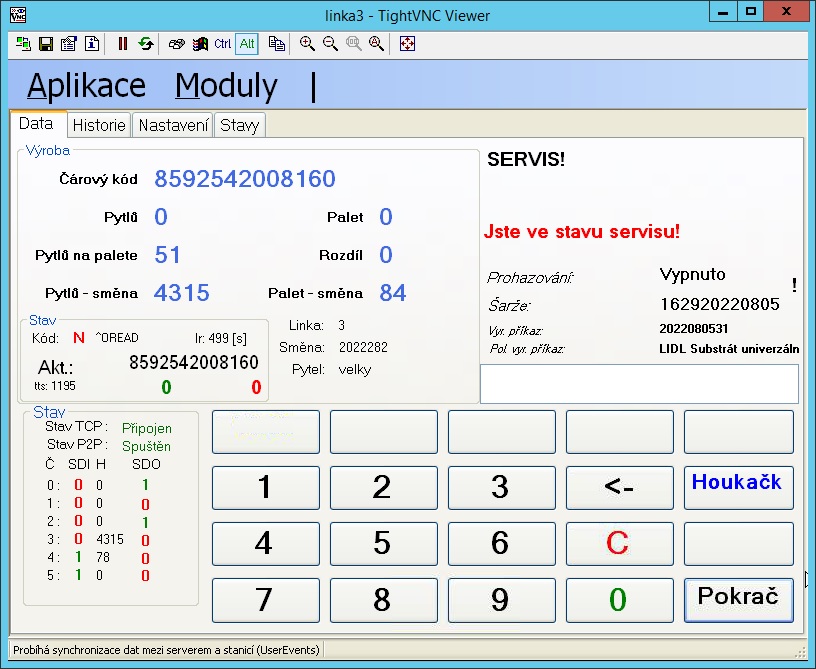Open the file transfer icon
The height and width of the screenshot is (669, 816).
point(277,44)
